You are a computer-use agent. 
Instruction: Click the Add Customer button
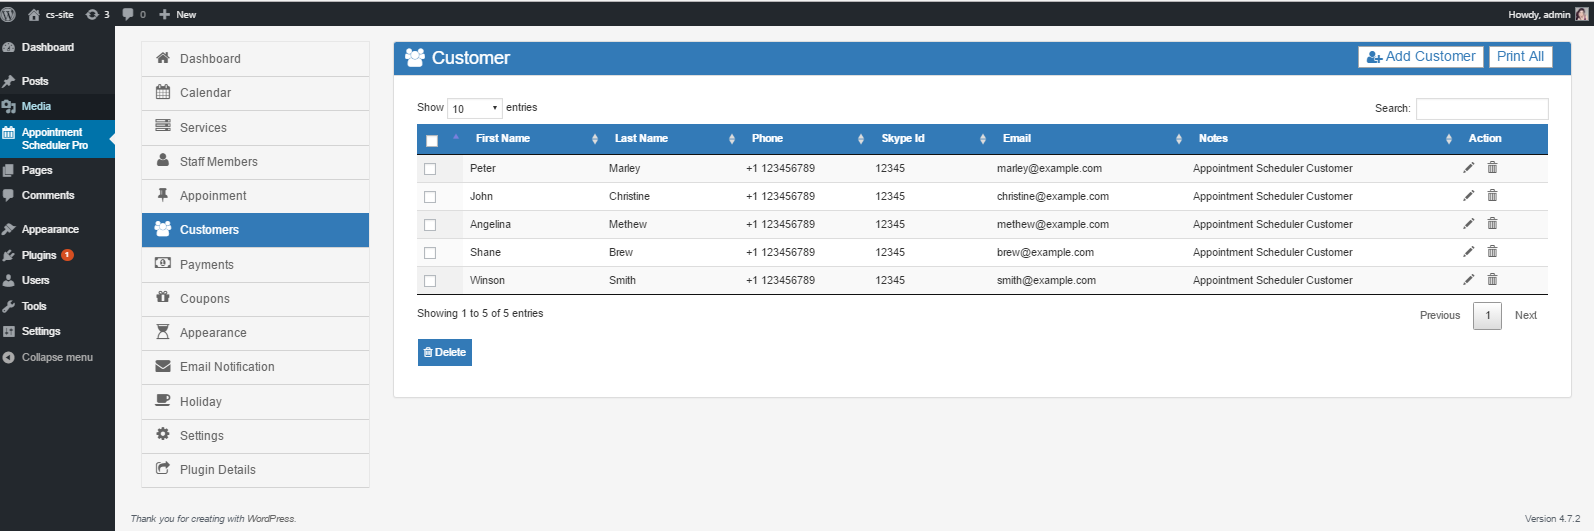pyautogui.click(x=1420, y=57)
